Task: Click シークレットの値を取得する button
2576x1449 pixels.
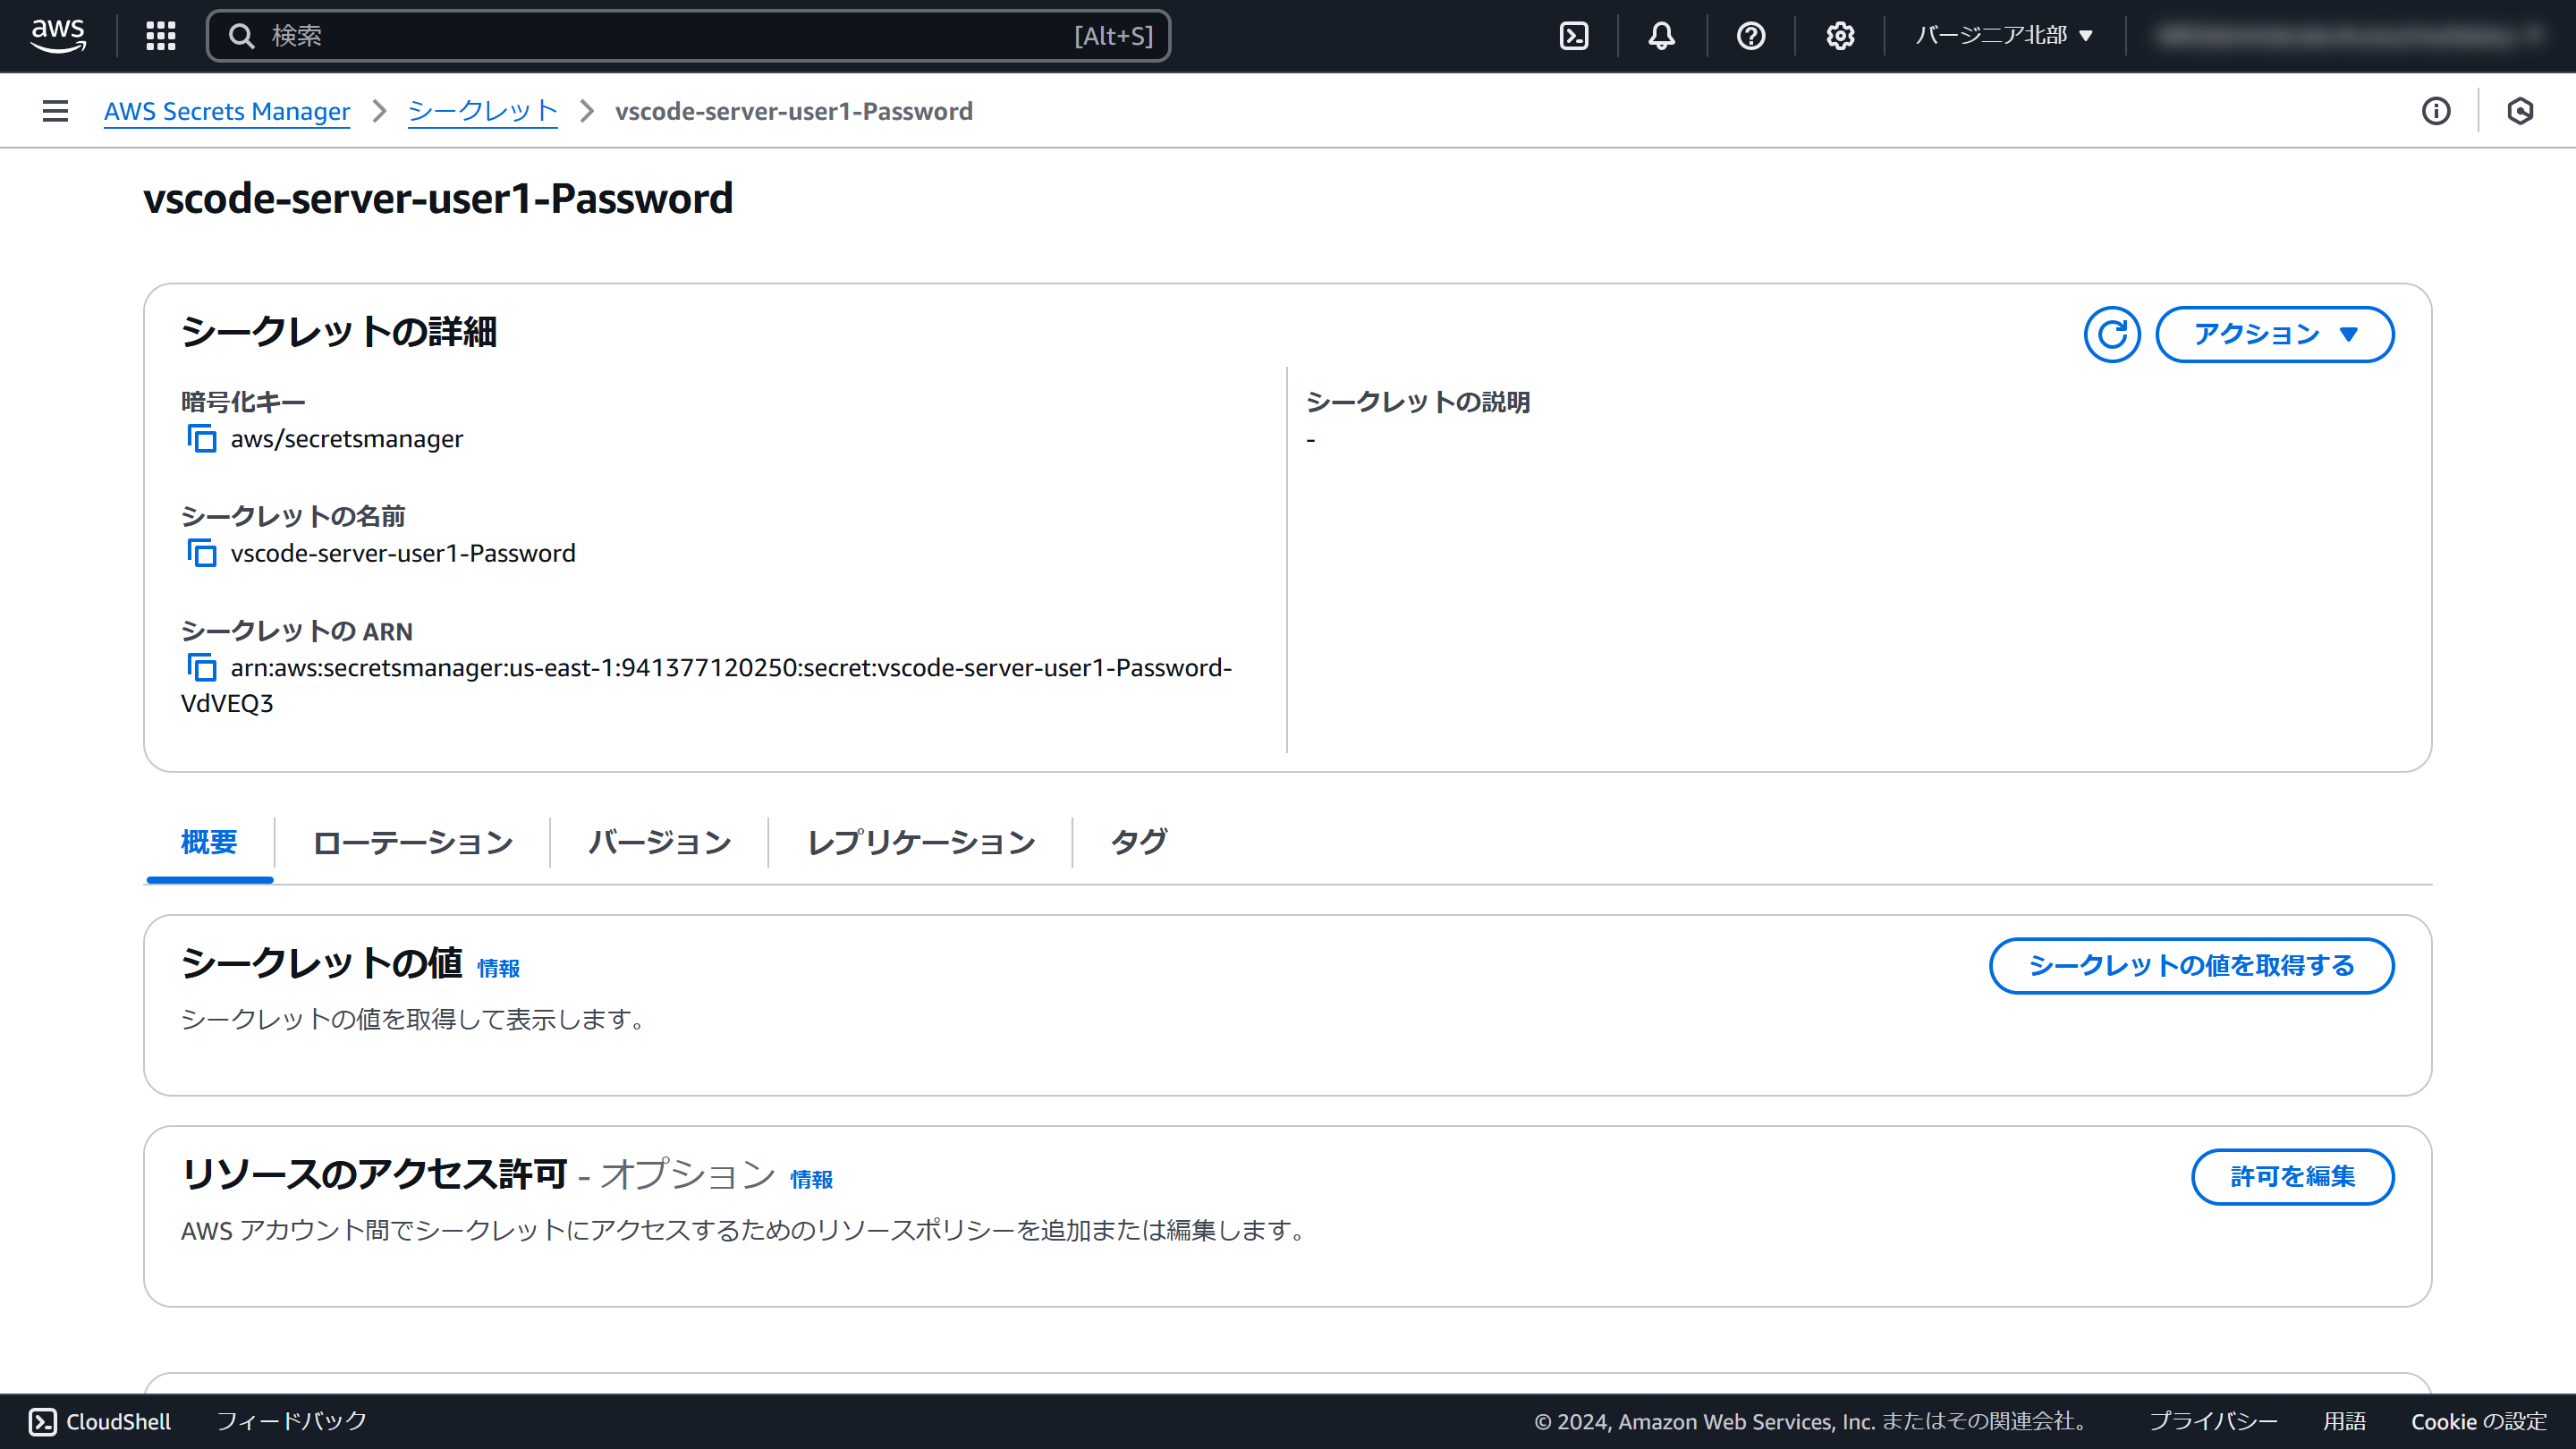Action: [2191, 965]
